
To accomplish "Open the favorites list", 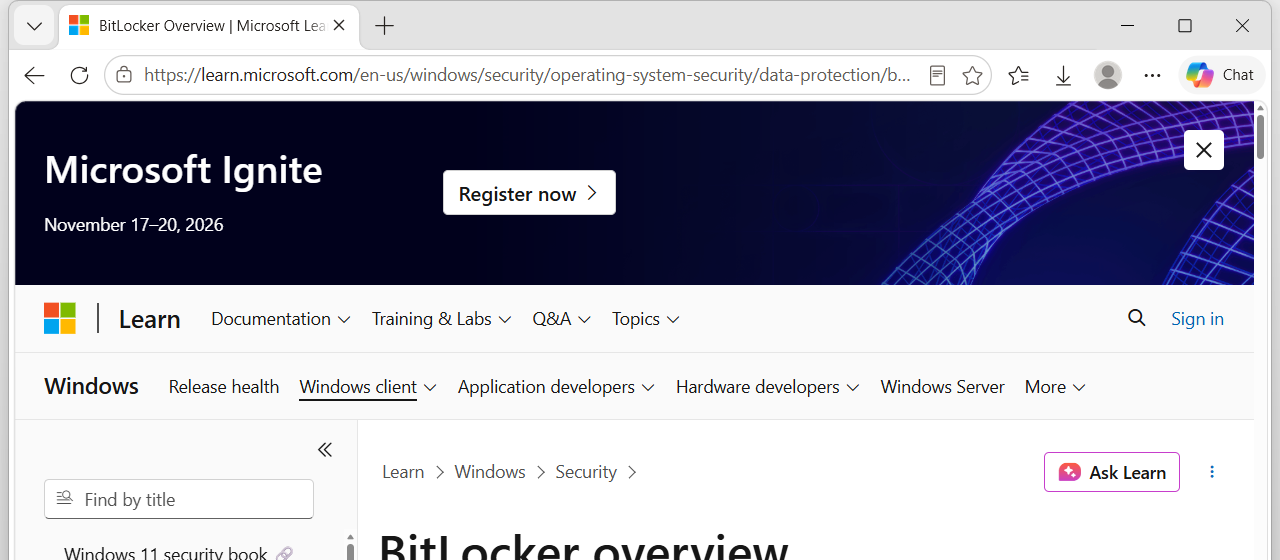I will click(x=1019, y=75).
